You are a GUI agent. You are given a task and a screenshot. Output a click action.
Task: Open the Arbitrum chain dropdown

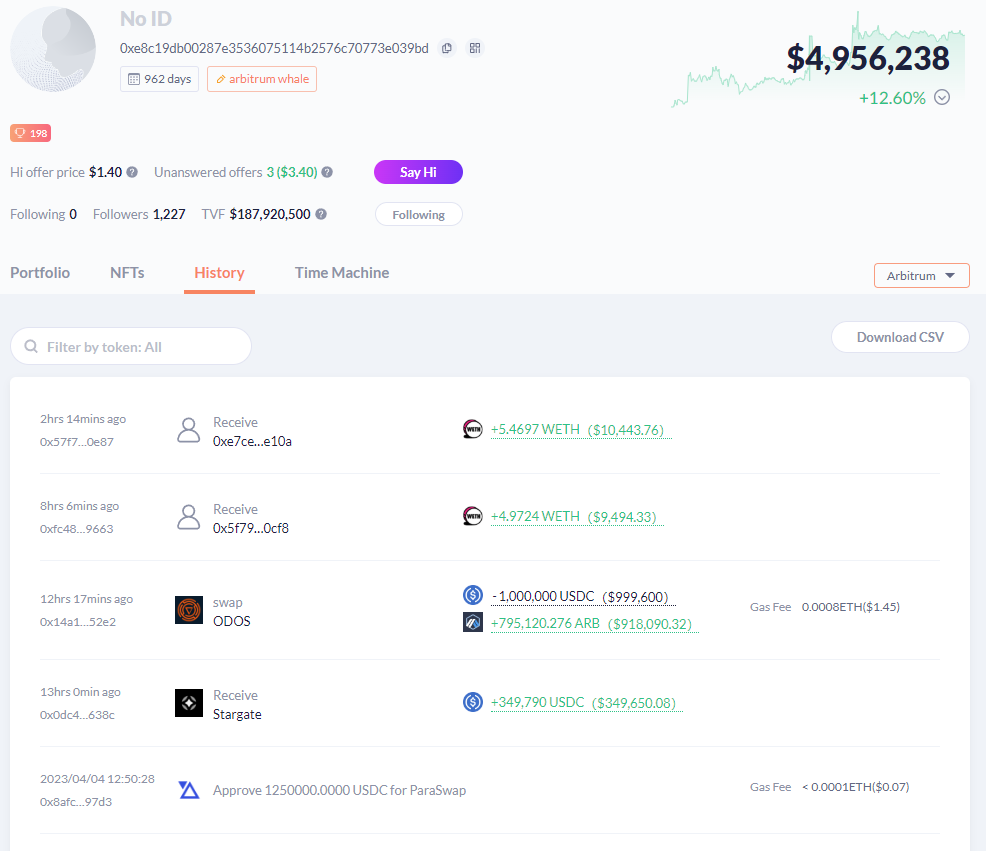point(922,275)
